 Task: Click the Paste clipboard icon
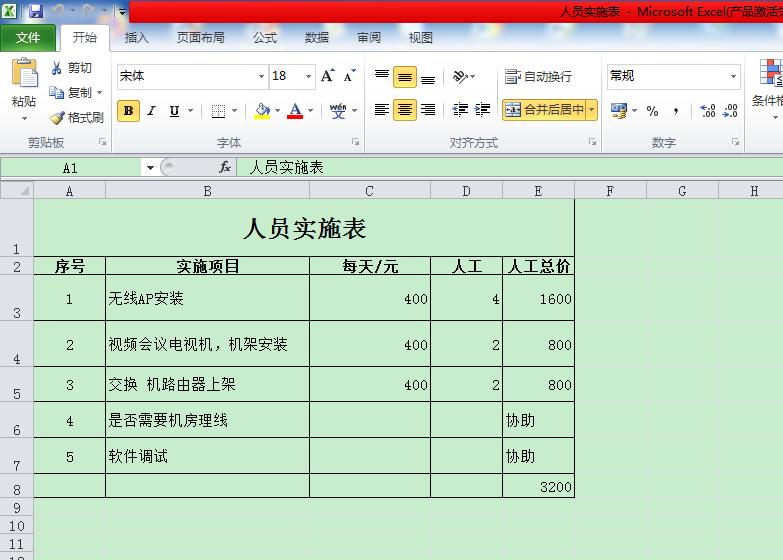tap(24, 73)
